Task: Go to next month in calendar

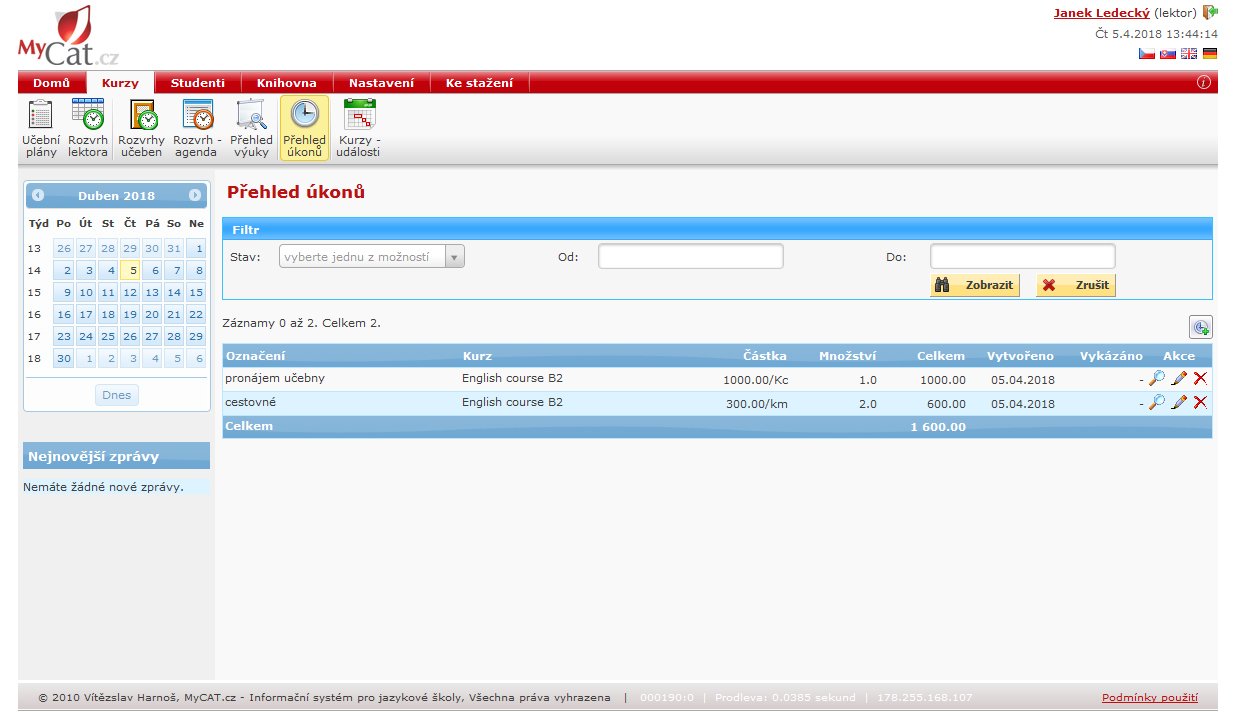Action: [x=195, y=196]
